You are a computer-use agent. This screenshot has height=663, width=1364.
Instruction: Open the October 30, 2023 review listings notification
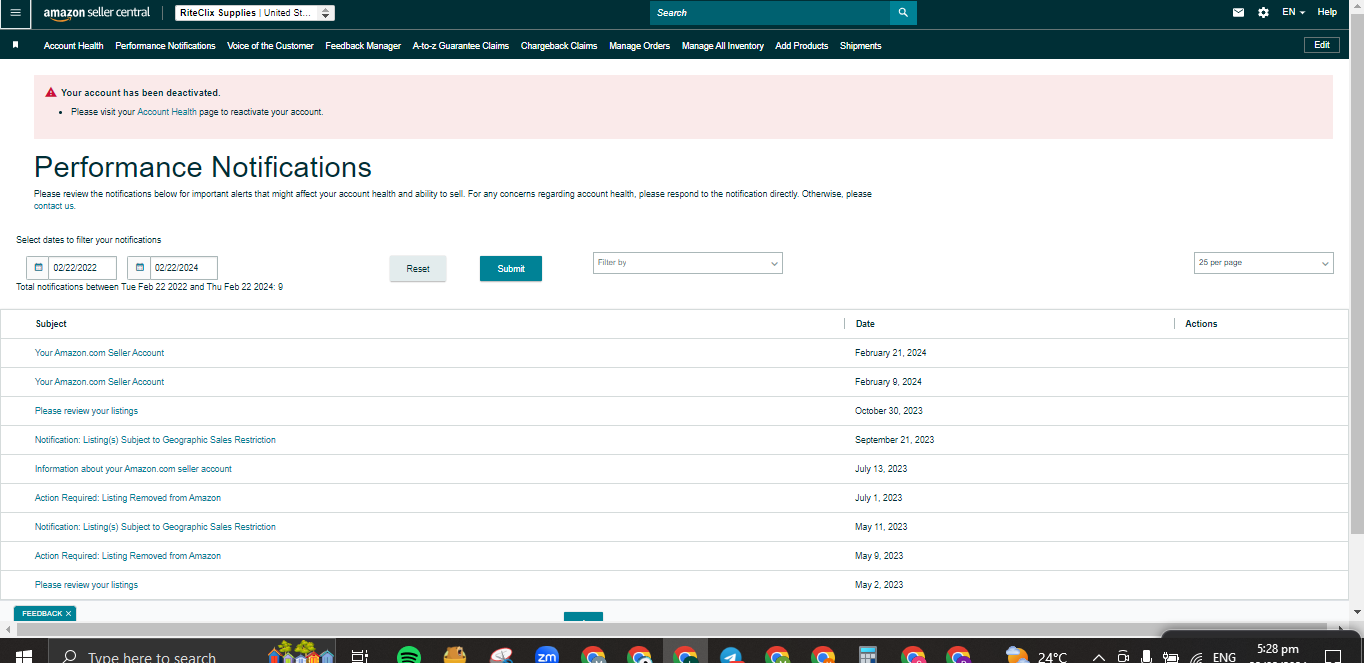click(86, 411)
